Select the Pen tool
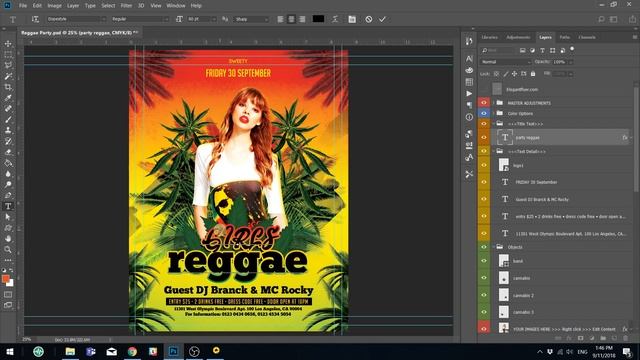The image size is (640, 360). click(x=8, y=195)
